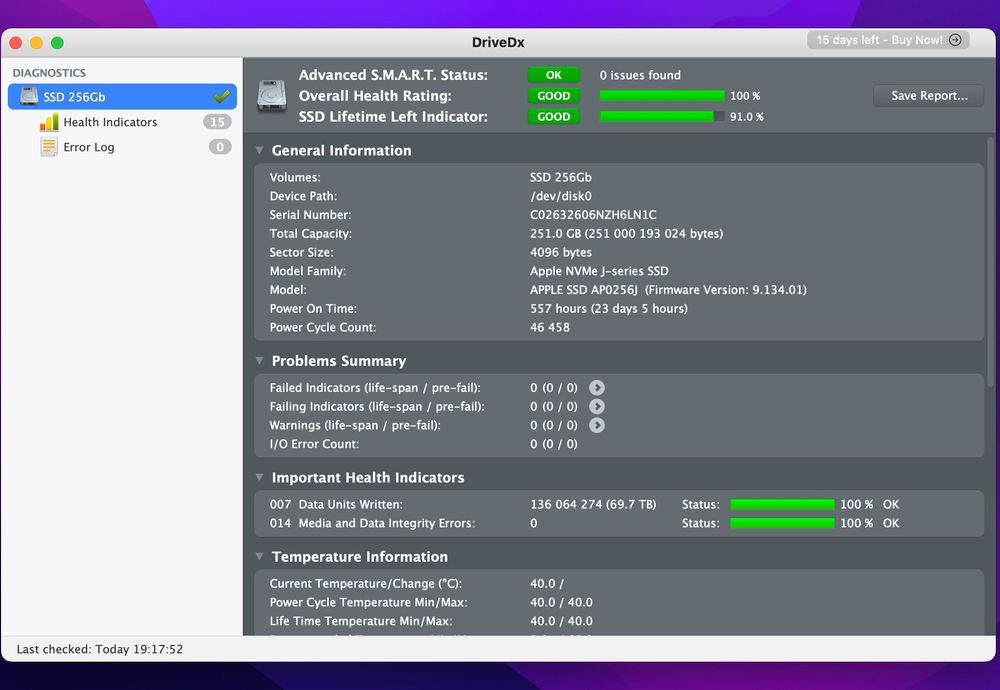The image size is (1000, 690).
Task: Click the APPLE SSD AP0256J model value
Action: (x=668, y=290)
